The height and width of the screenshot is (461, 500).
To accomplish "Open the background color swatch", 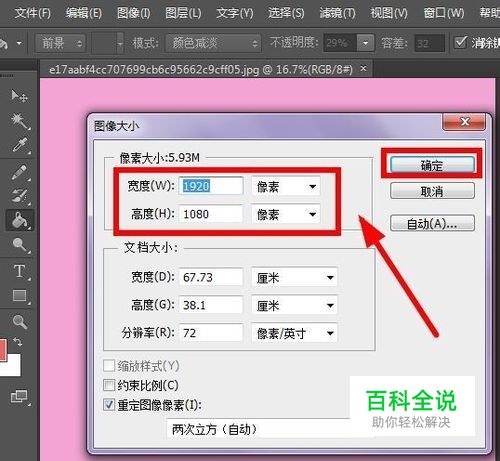I will pyautogui.click(x=13, y=367).
